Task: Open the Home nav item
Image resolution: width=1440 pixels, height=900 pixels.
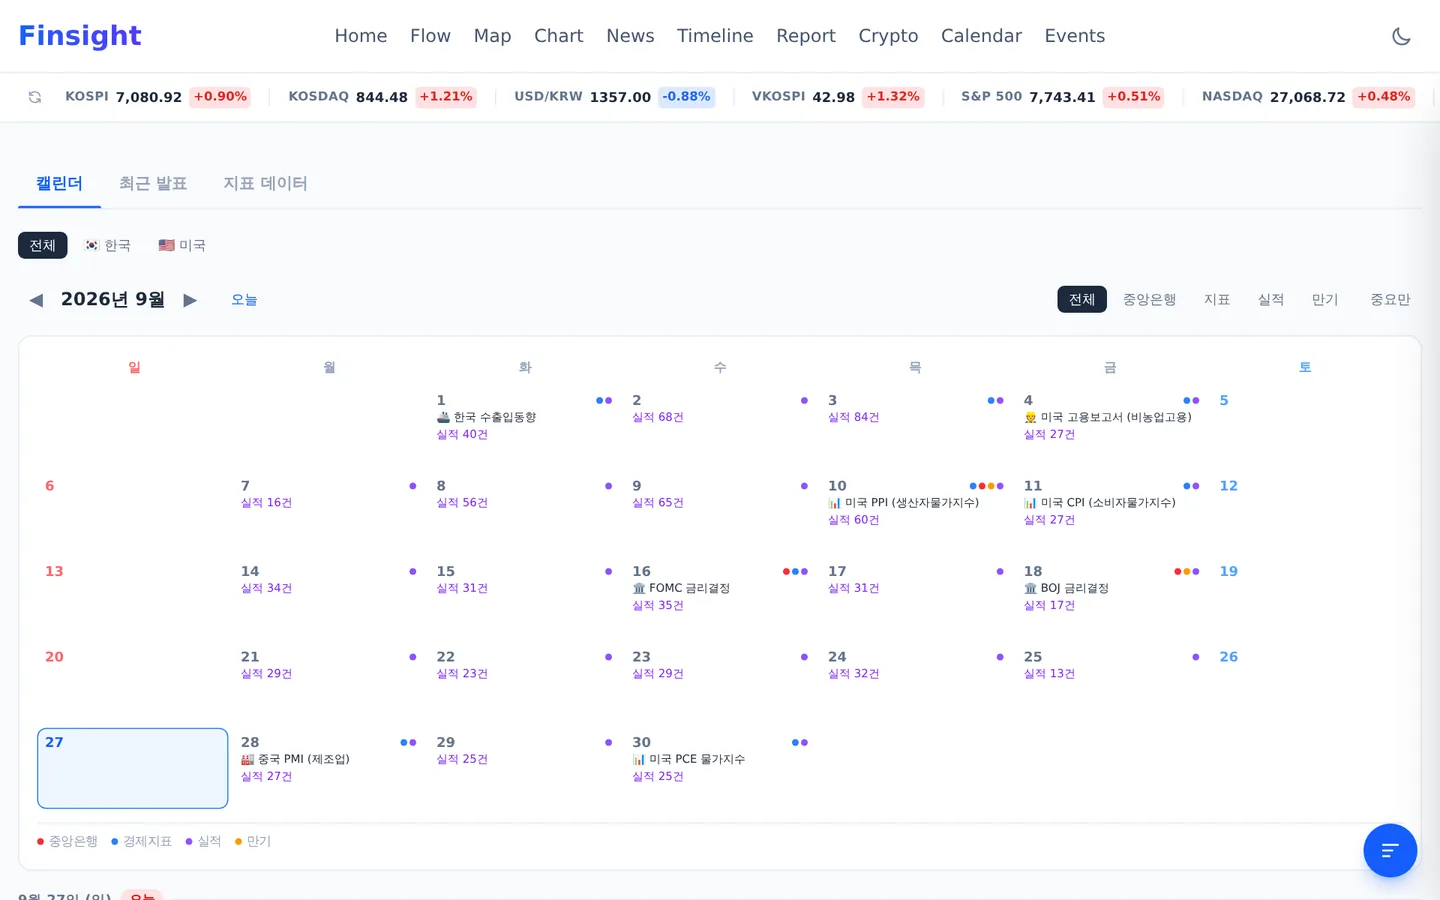Action: pyautogui.click(x=361, y=36)
